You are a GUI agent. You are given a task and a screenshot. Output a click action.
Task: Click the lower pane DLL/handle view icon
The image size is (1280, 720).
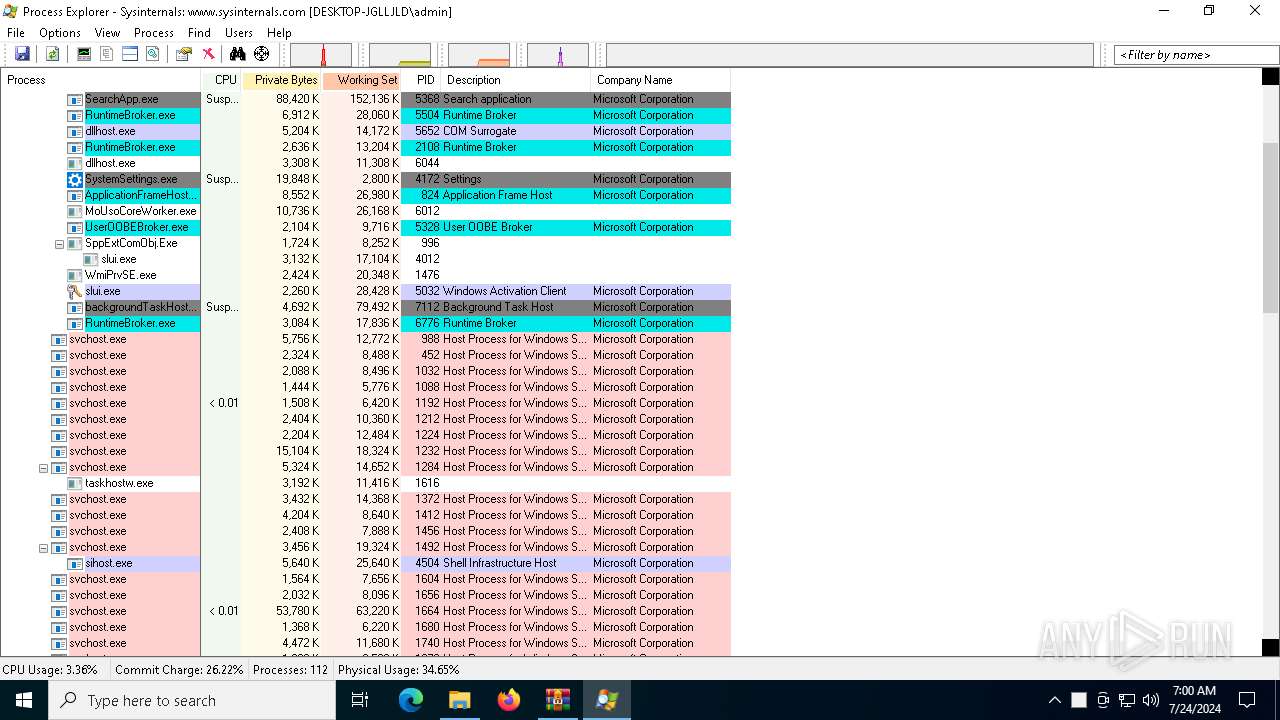click(x=152, y=54)
